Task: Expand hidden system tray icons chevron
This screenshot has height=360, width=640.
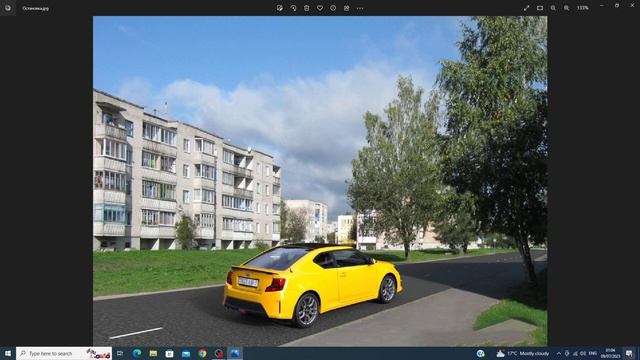Action: 559,353
